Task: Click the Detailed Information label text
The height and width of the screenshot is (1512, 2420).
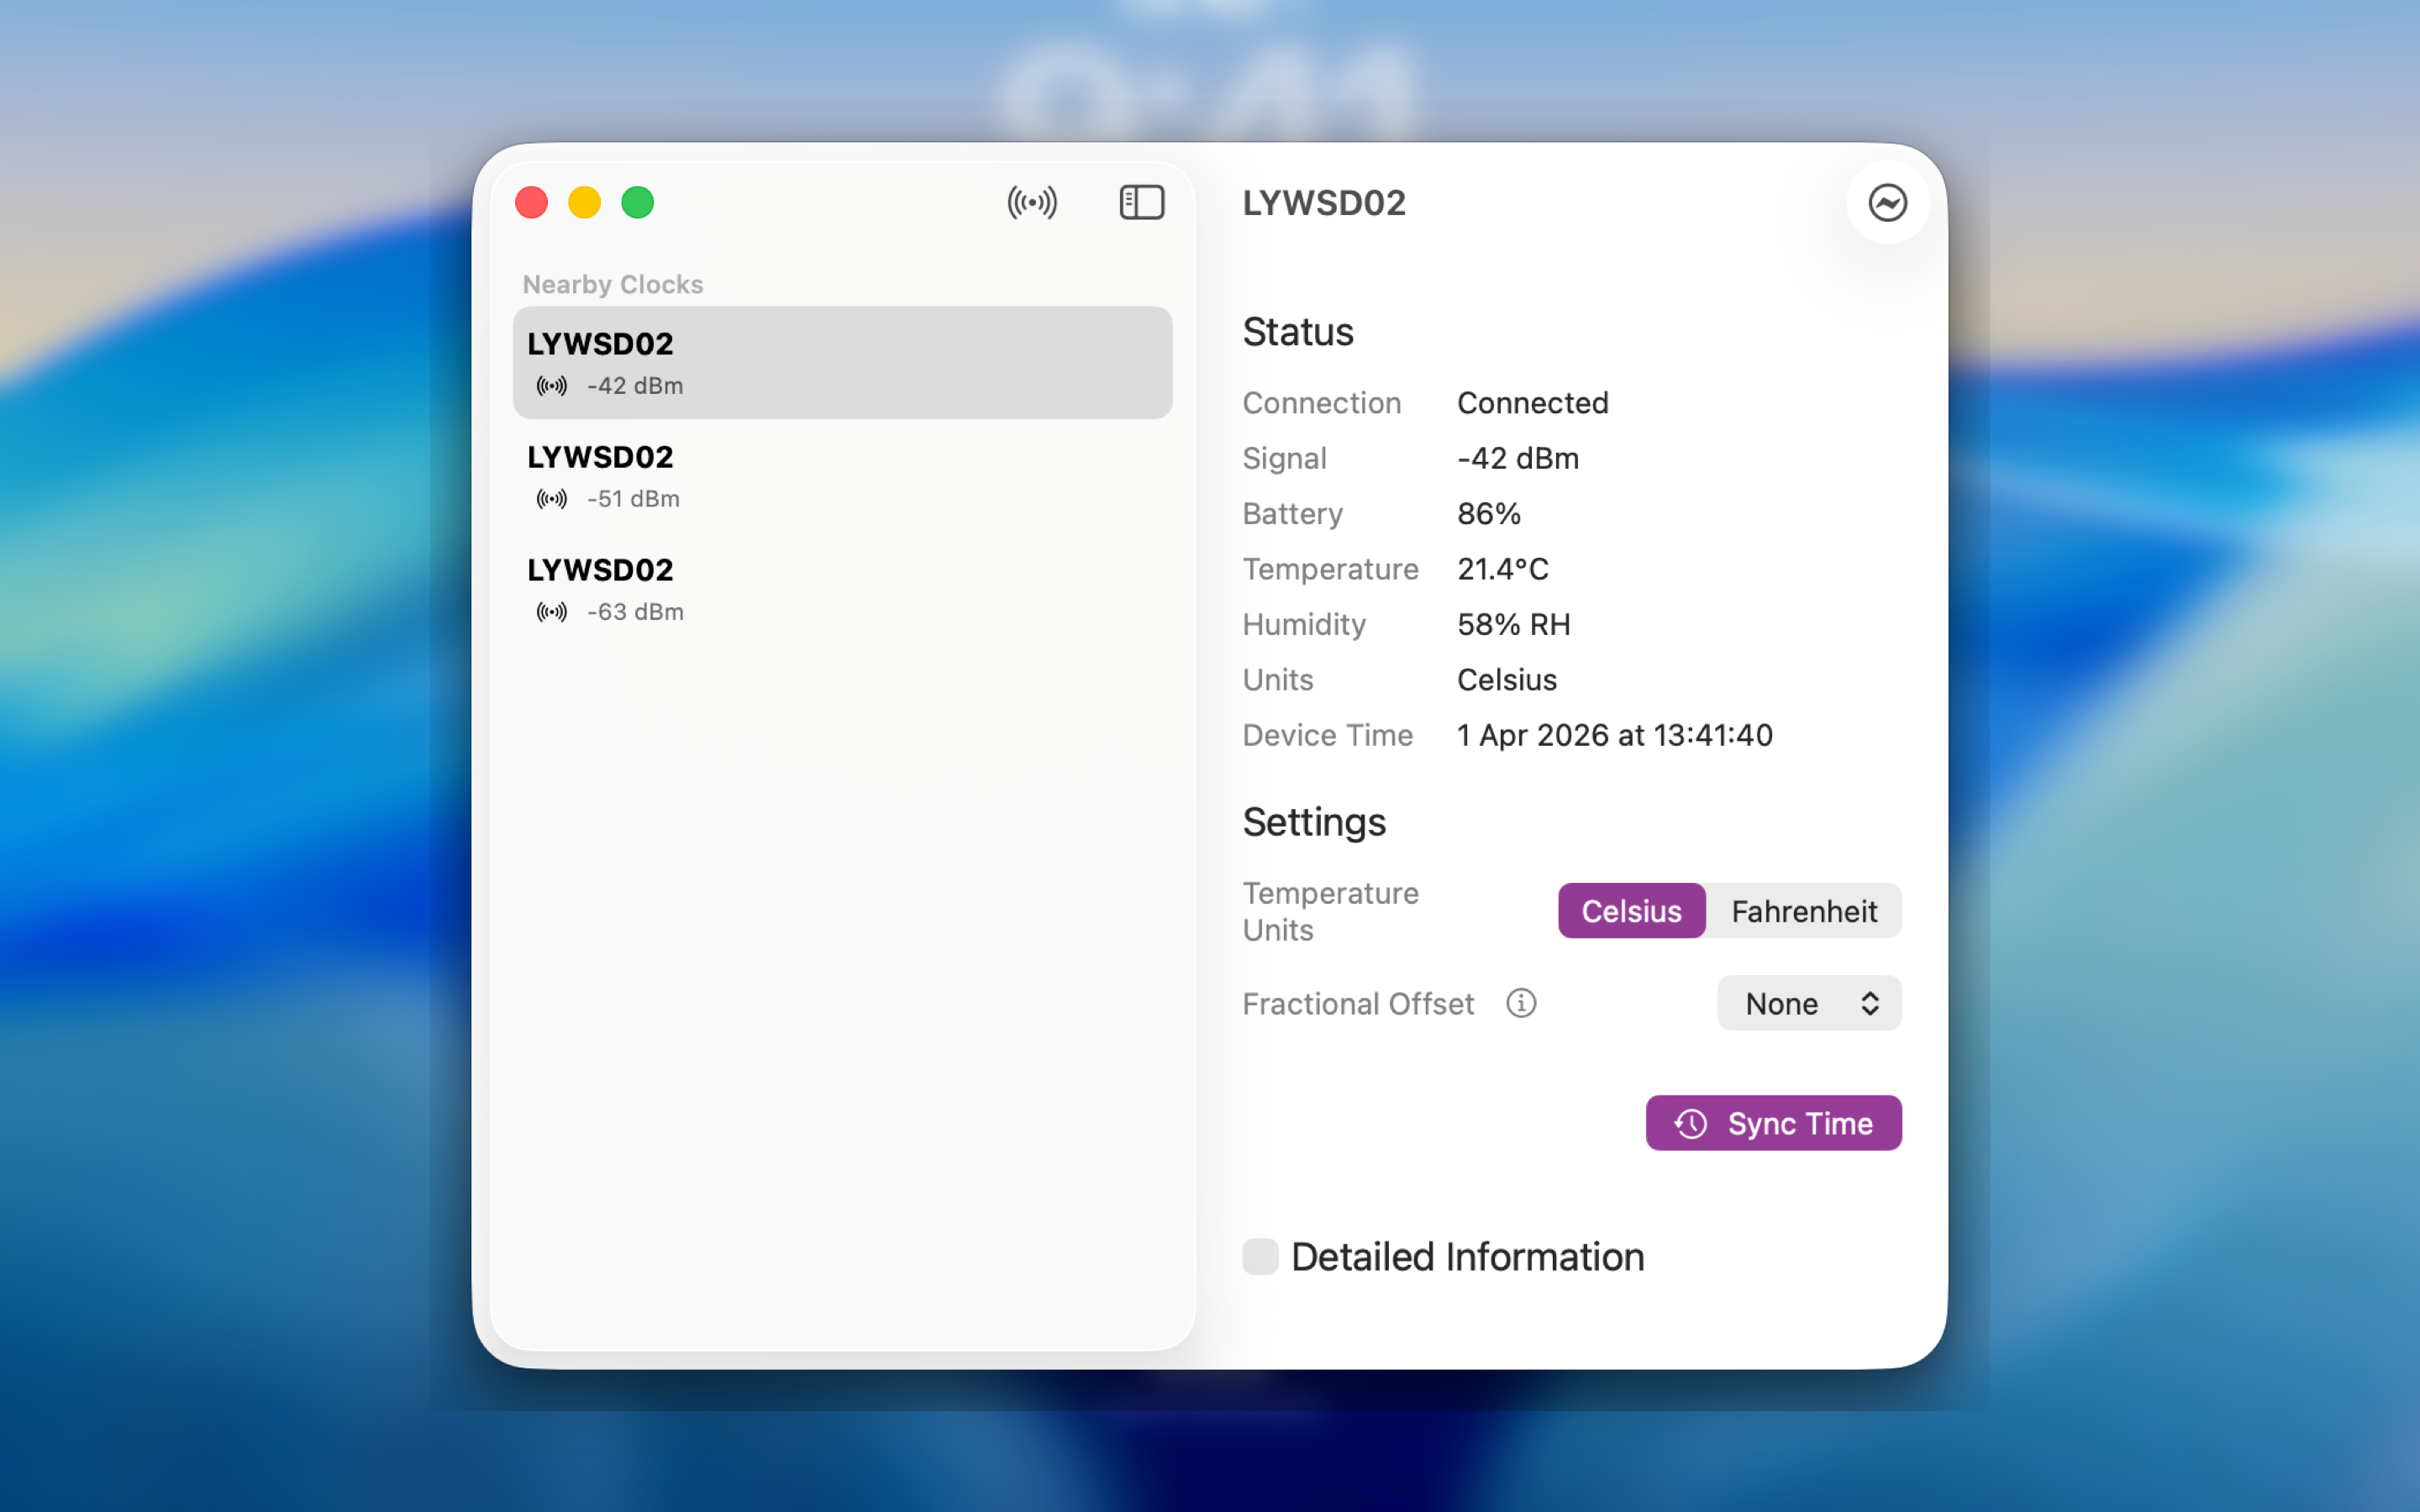Action: (x=1467, y=1257)
